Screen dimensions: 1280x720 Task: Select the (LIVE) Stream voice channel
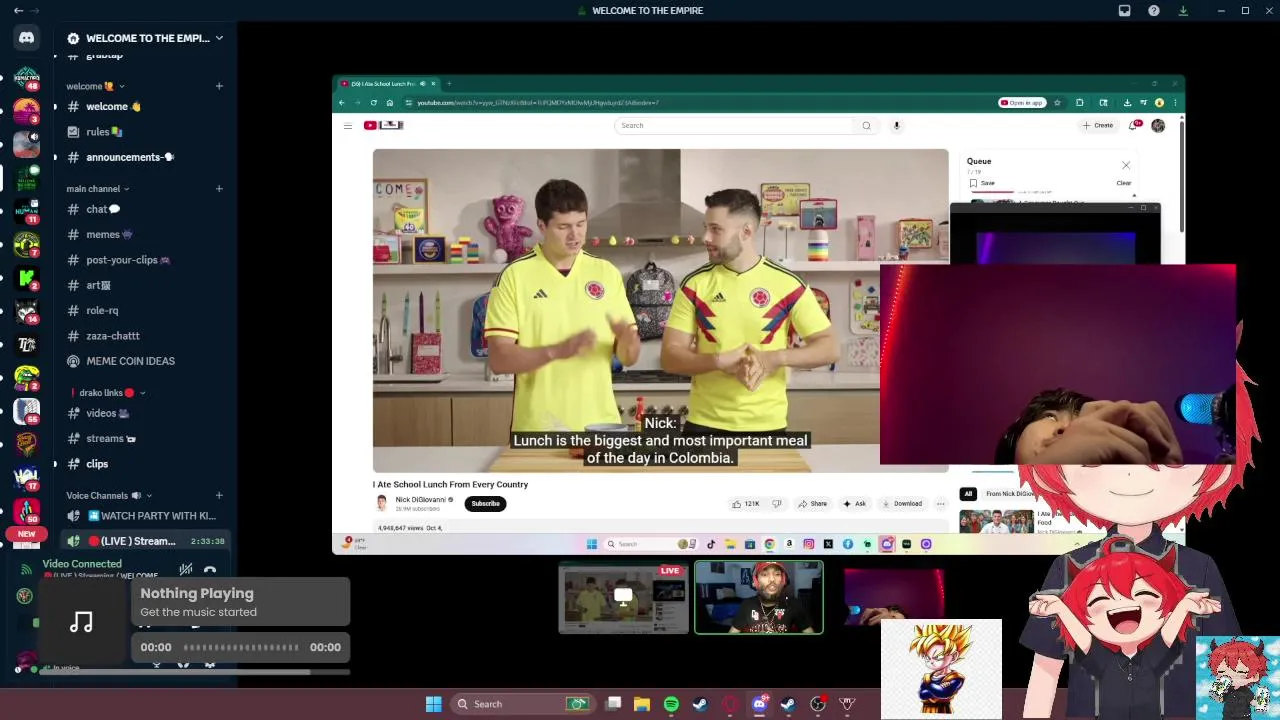click(144, 541)
